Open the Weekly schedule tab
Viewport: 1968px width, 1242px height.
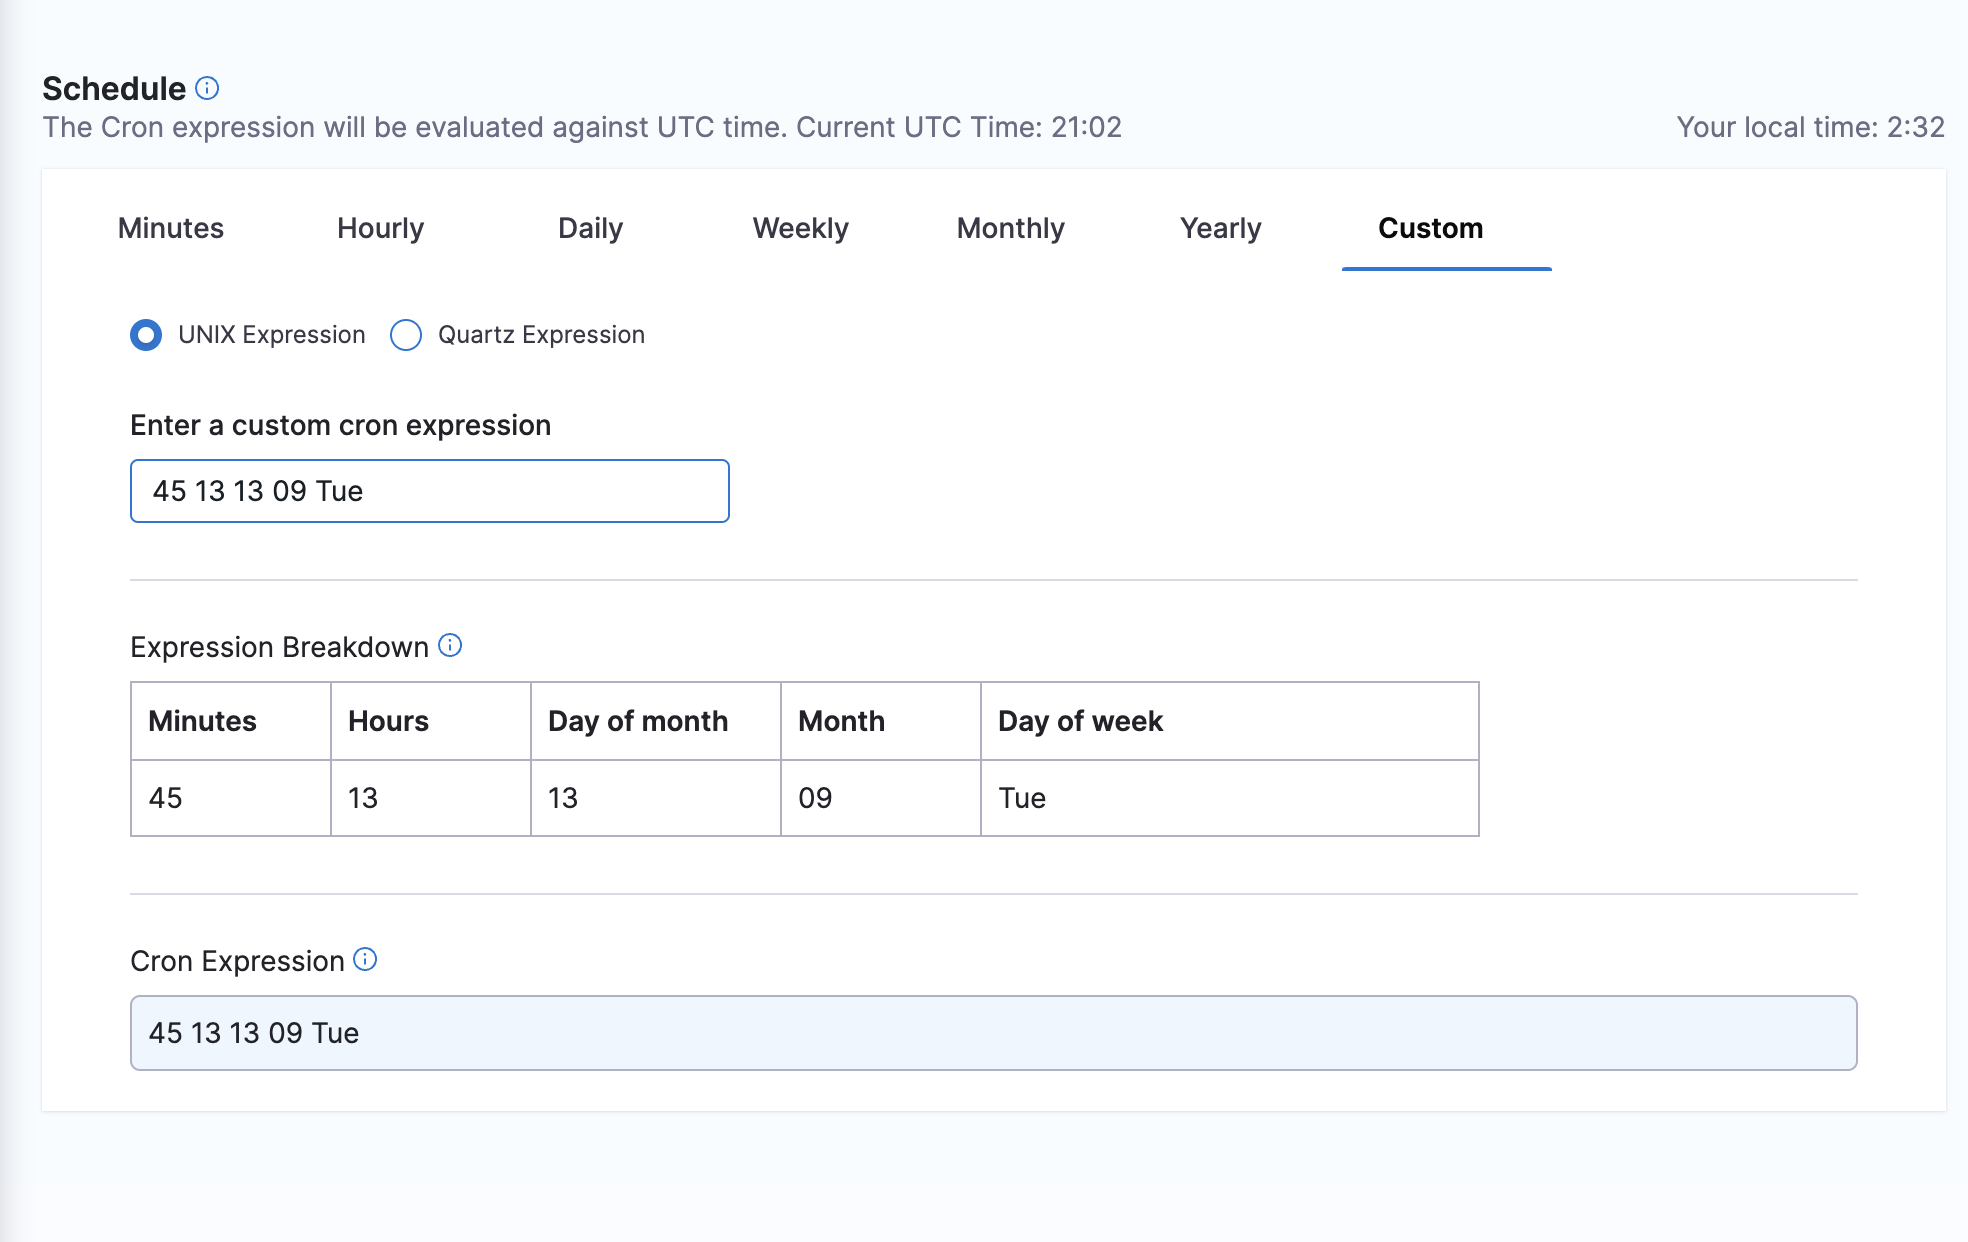(800, 228)
